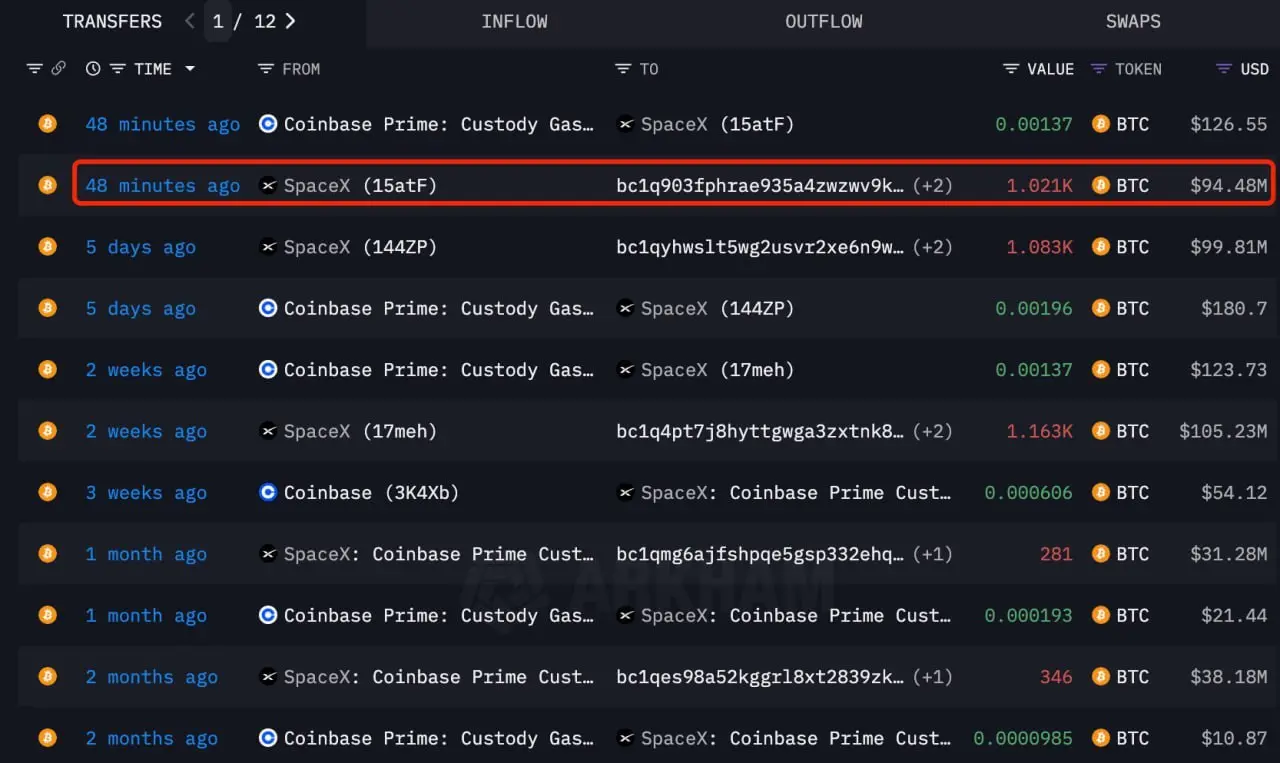Click the Coinbase logo beside Coinbase (3K4Xb)
The width and height of the screenshot is (1280, 763).
tap(268, 492)
